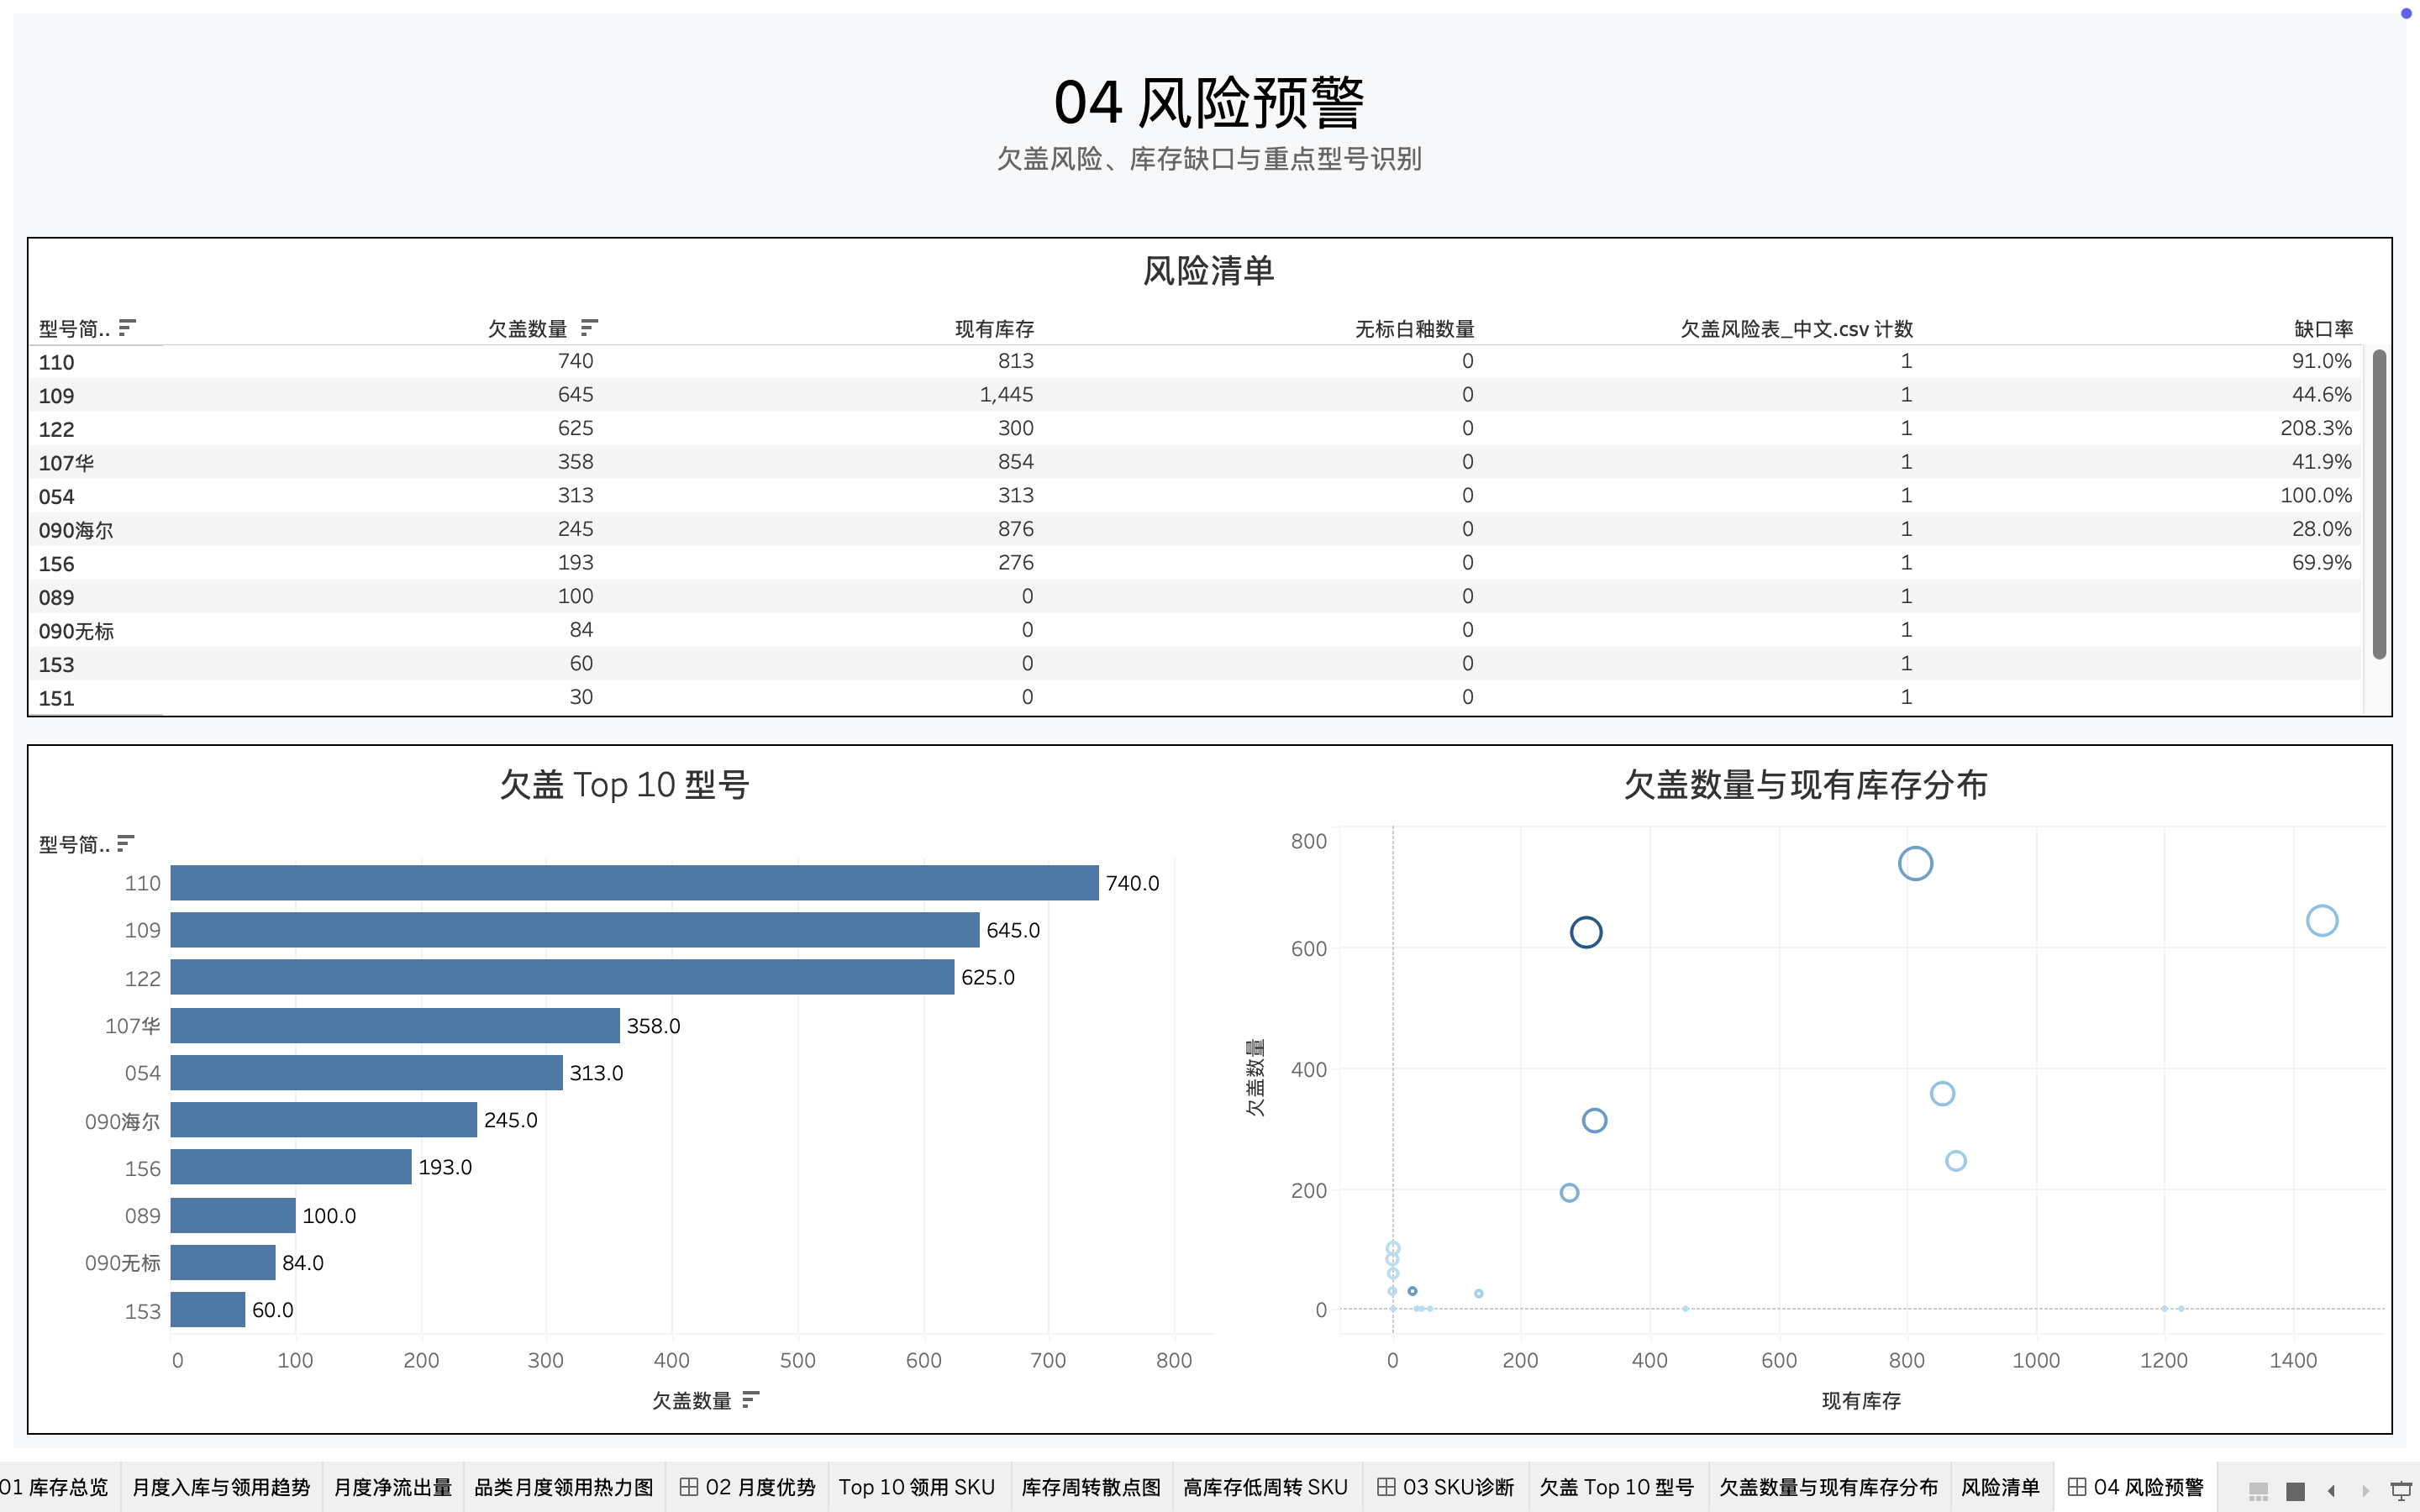
Task: Click sort icon beside 型号简.. in bar chart
Action: pos(125,843)
